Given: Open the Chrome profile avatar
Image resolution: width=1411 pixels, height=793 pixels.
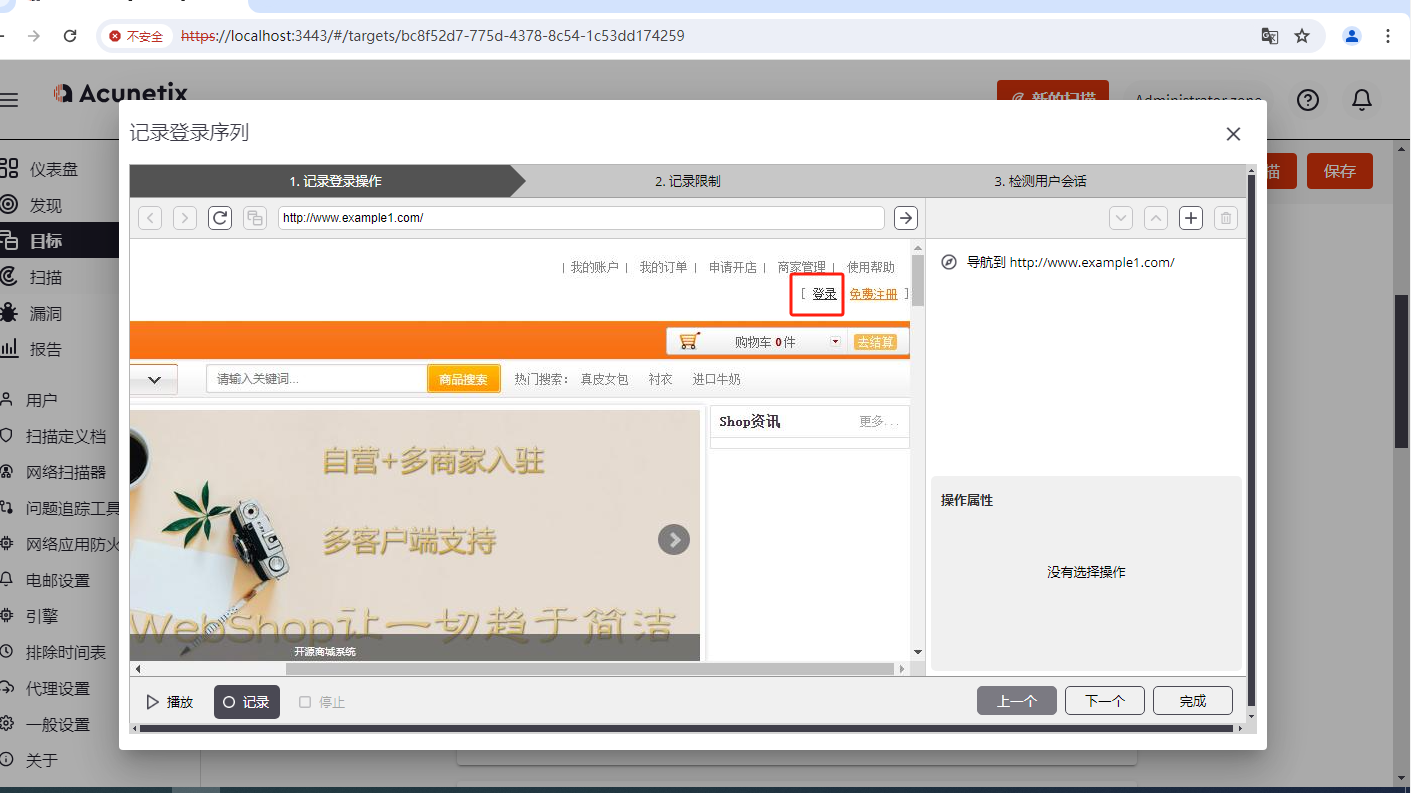Looking at the screenshot, I should tap(1352, 36).
